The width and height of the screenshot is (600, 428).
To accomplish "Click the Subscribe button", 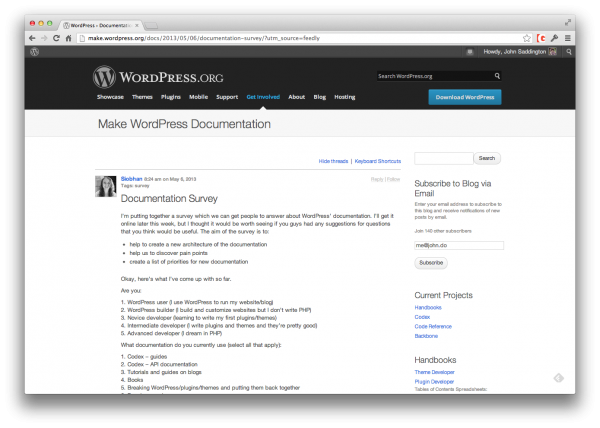I will click(x=431, y=263).
